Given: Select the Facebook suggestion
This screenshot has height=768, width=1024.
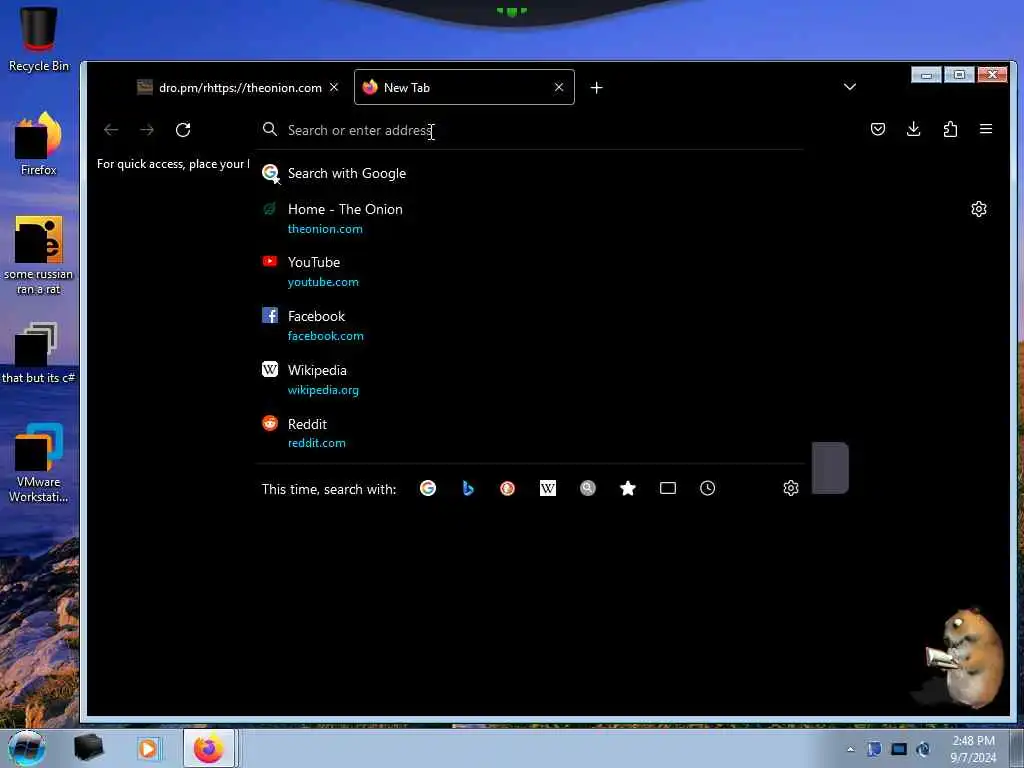Looking at the screenshot, I should 529,325.
